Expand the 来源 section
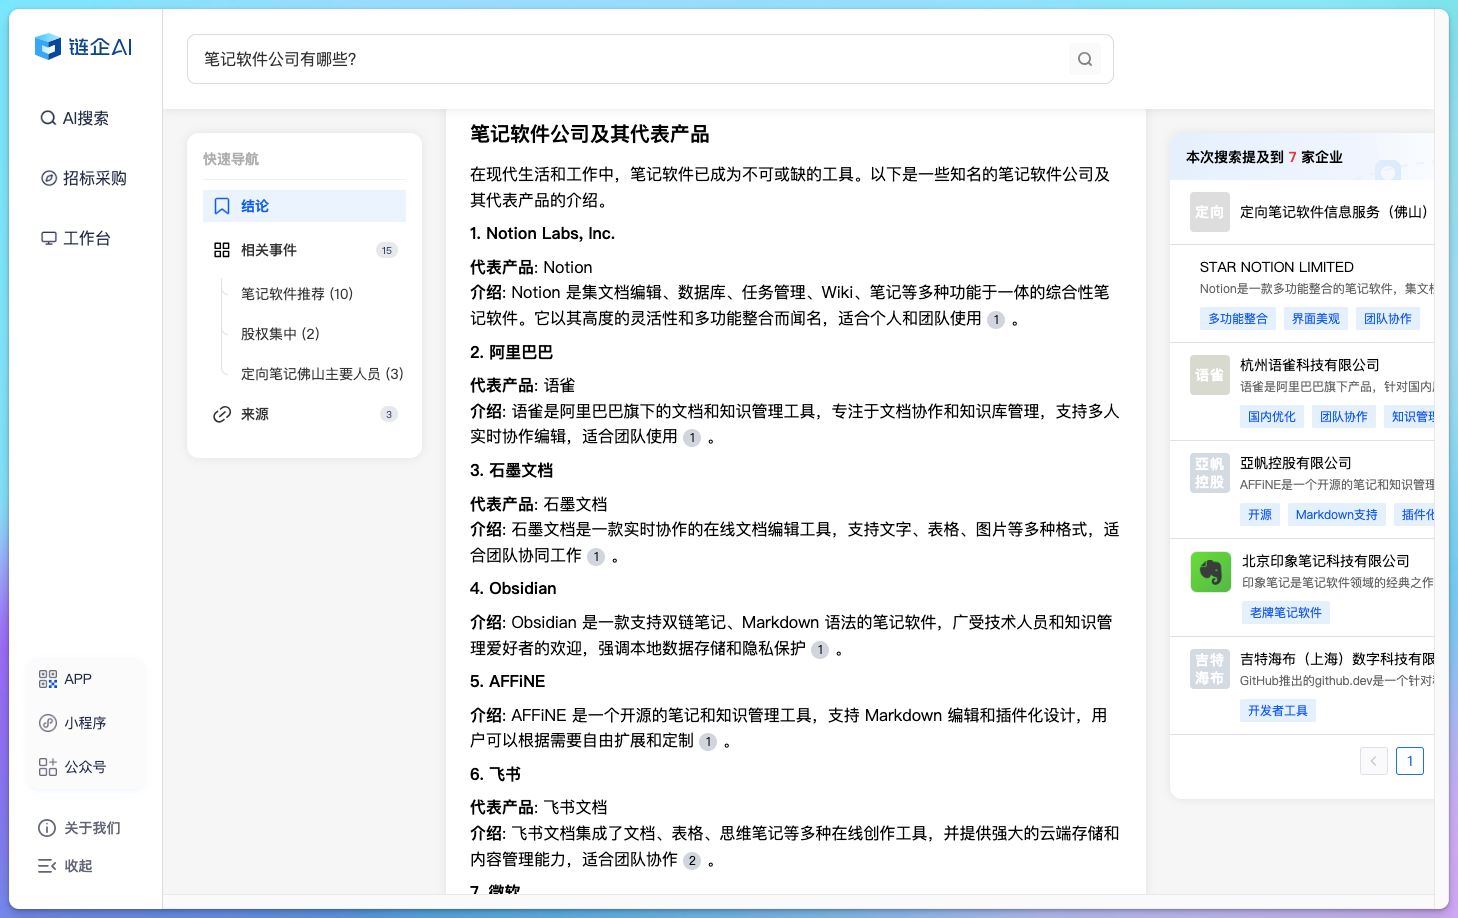 pos(256,413)
